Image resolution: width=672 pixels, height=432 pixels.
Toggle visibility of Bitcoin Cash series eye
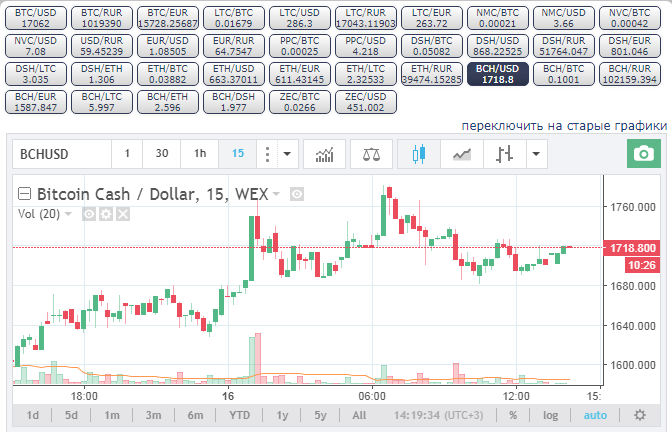297,194
